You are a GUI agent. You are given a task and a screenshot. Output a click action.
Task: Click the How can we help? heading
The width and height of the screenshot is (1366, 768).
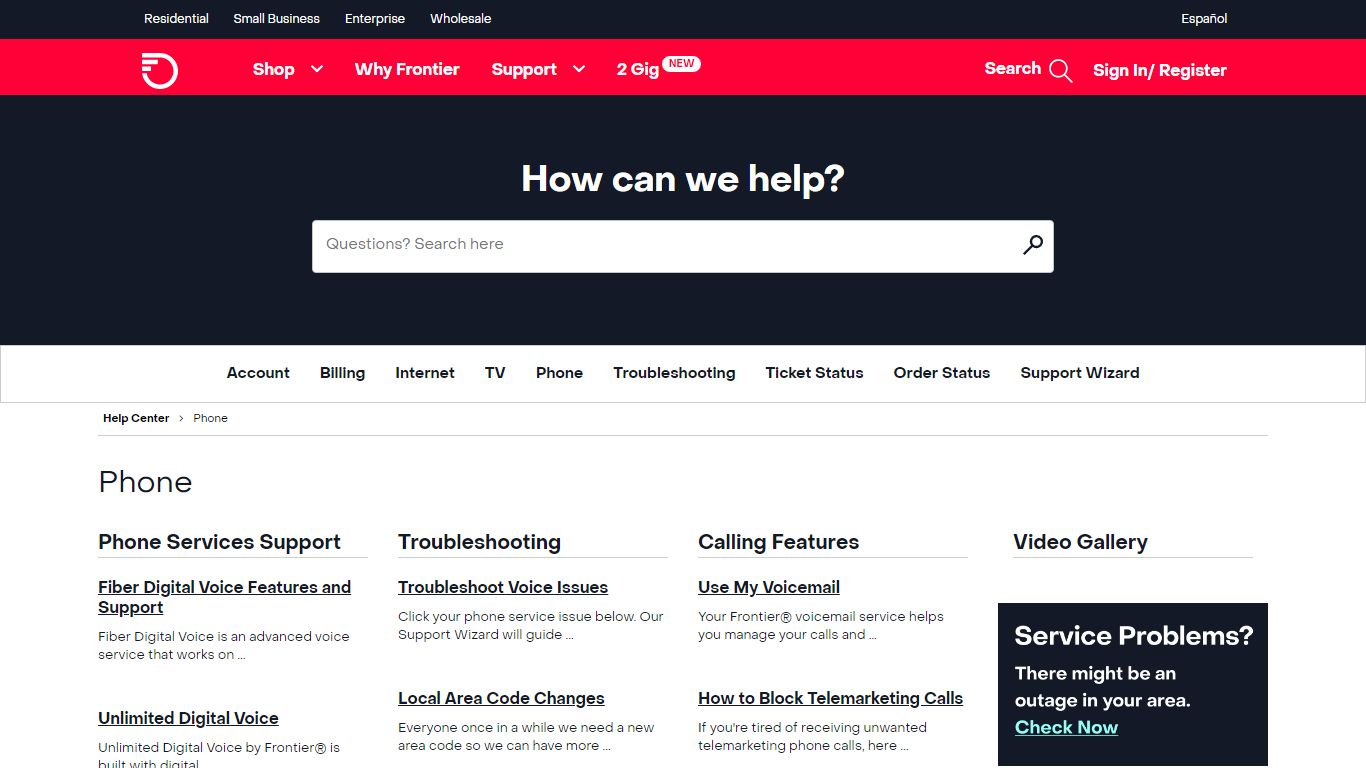pos(683,179)
